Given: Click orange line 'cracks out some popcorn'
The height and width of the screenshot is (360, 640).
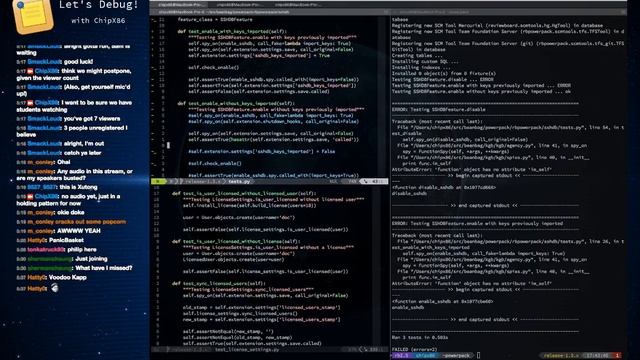Looking at the screenshot, I should (91, 222).
